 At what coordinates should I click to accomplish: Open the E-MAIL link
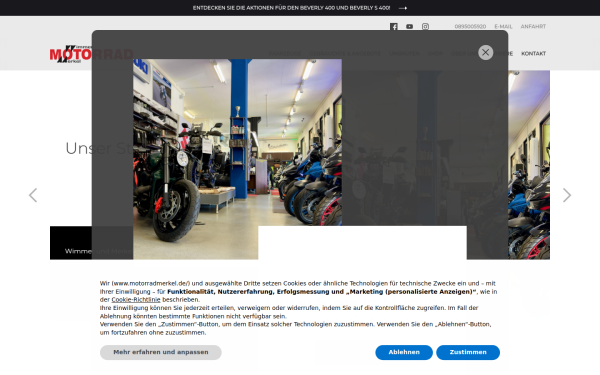click(503, 26)
